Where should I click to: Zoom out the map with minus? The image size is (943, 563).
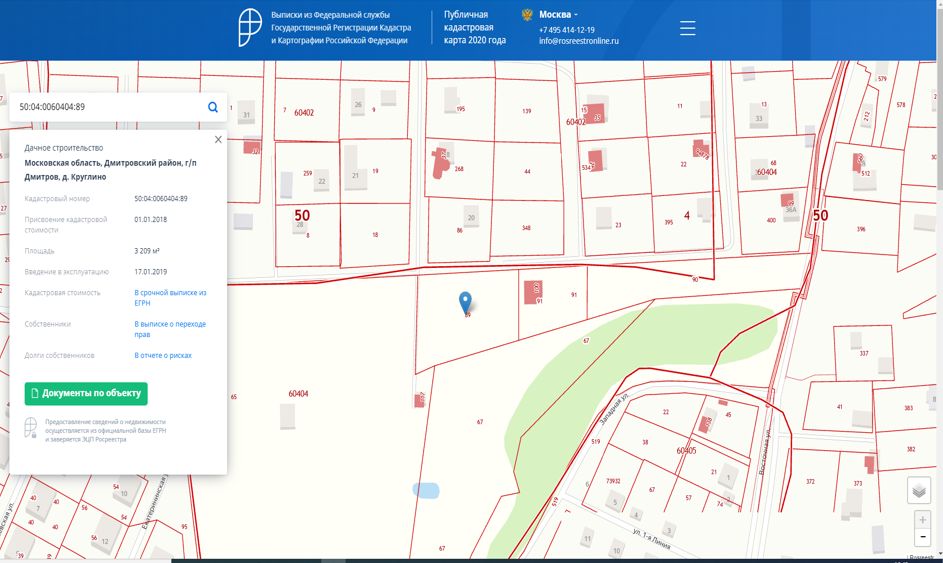point(922,538)
